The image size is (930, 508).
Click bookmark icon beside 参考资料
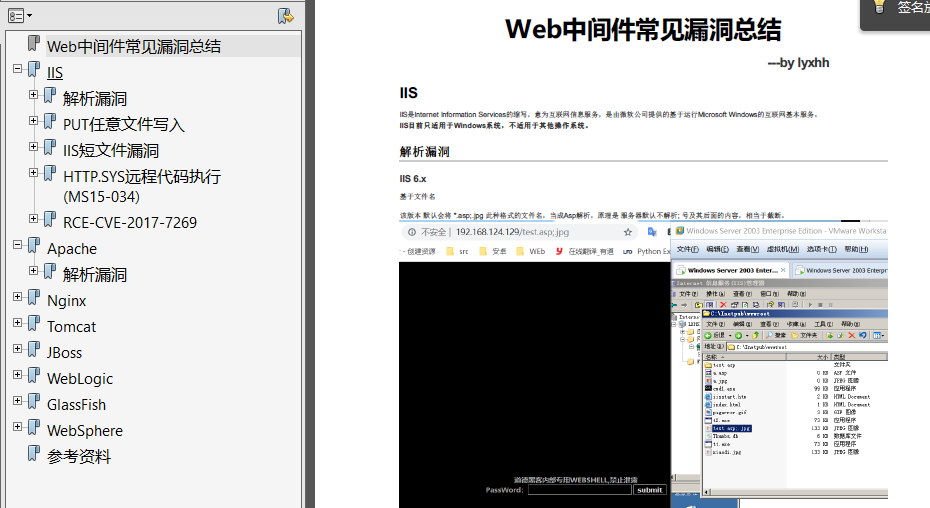[x=34, y=455]
